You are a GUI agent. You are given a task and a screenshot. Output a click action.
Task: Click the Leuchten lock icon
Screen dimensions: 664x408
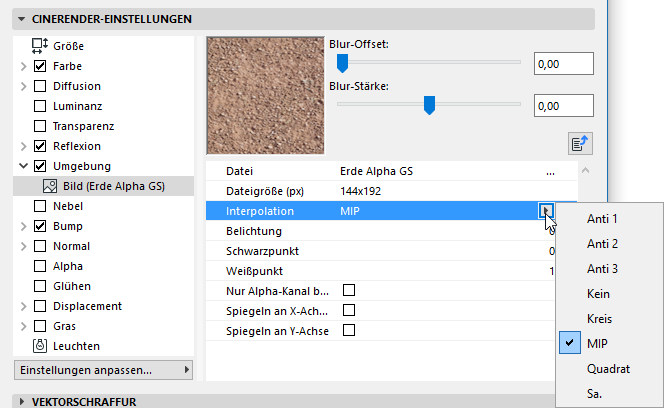pyautogui.click(x=40, y=346)
